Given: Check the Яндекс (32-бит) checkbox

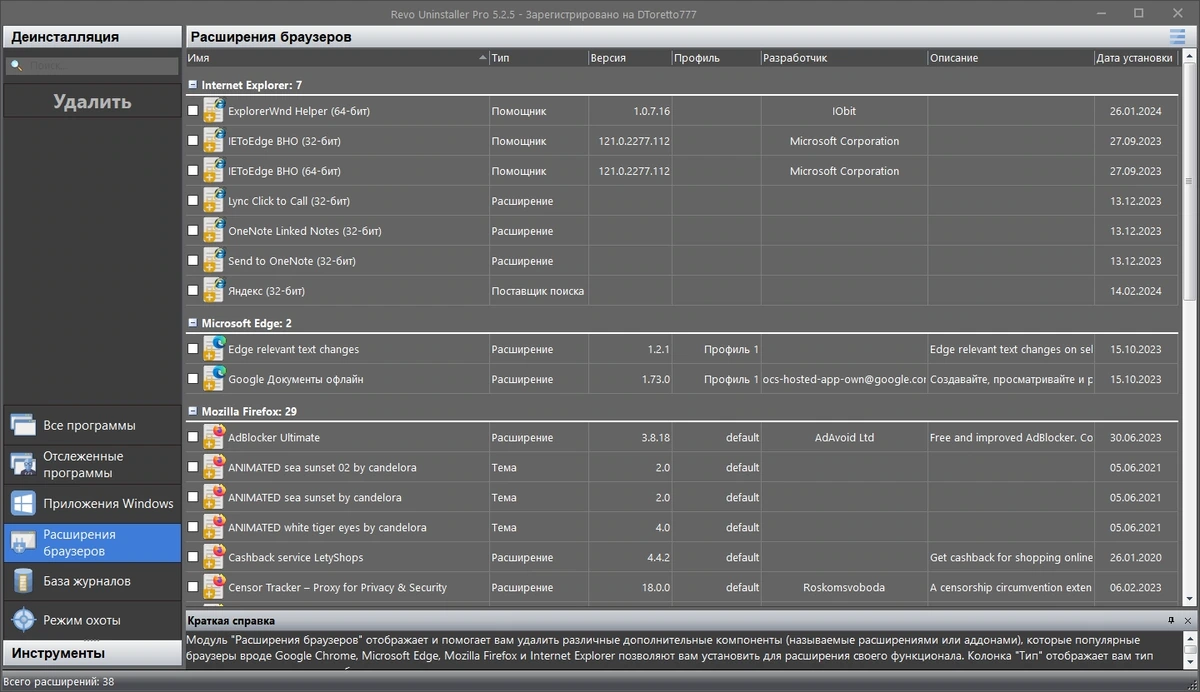Looking at the screenshot, I should (x=193, y=291).
